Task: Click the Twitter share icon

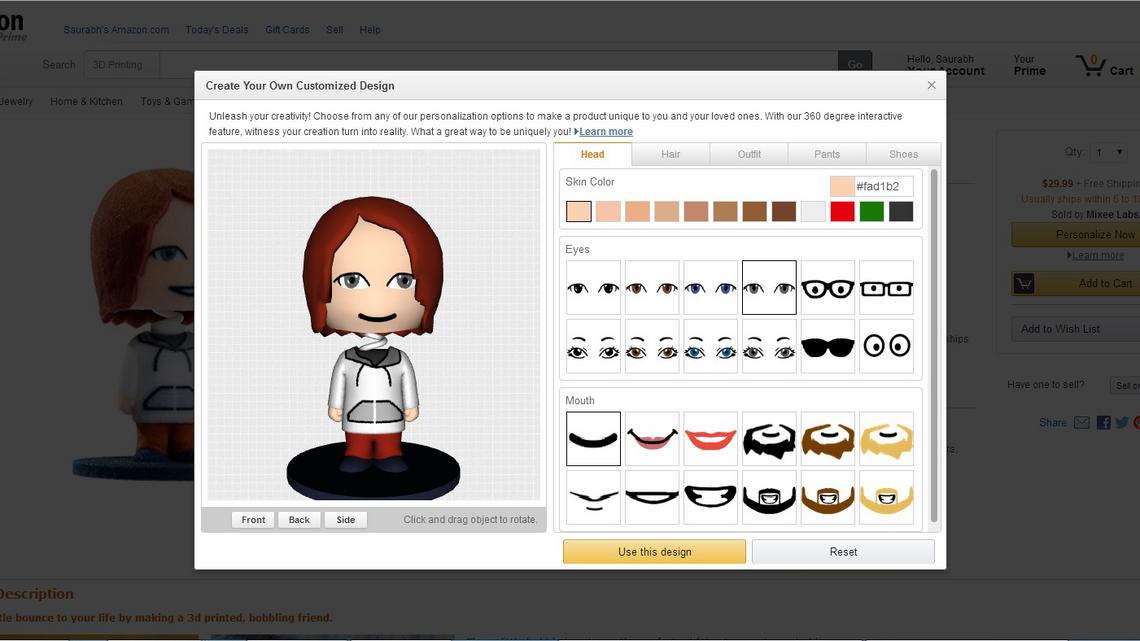Action: [1120, 422]
